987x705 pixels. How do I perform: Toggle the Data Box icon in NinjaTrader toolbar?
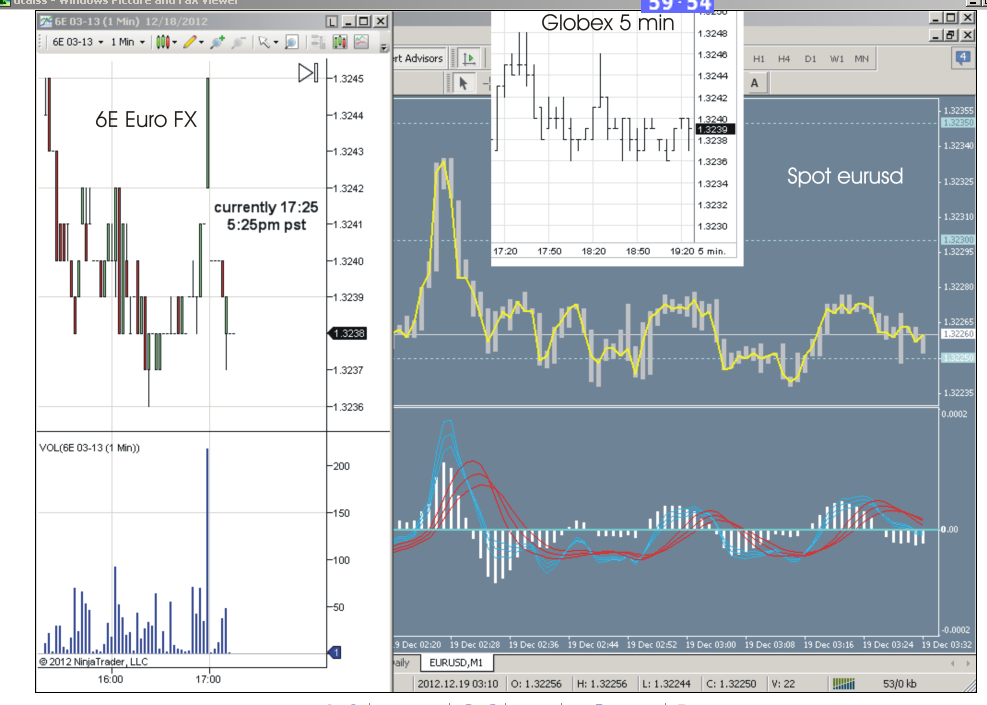(x=319, y=42)
